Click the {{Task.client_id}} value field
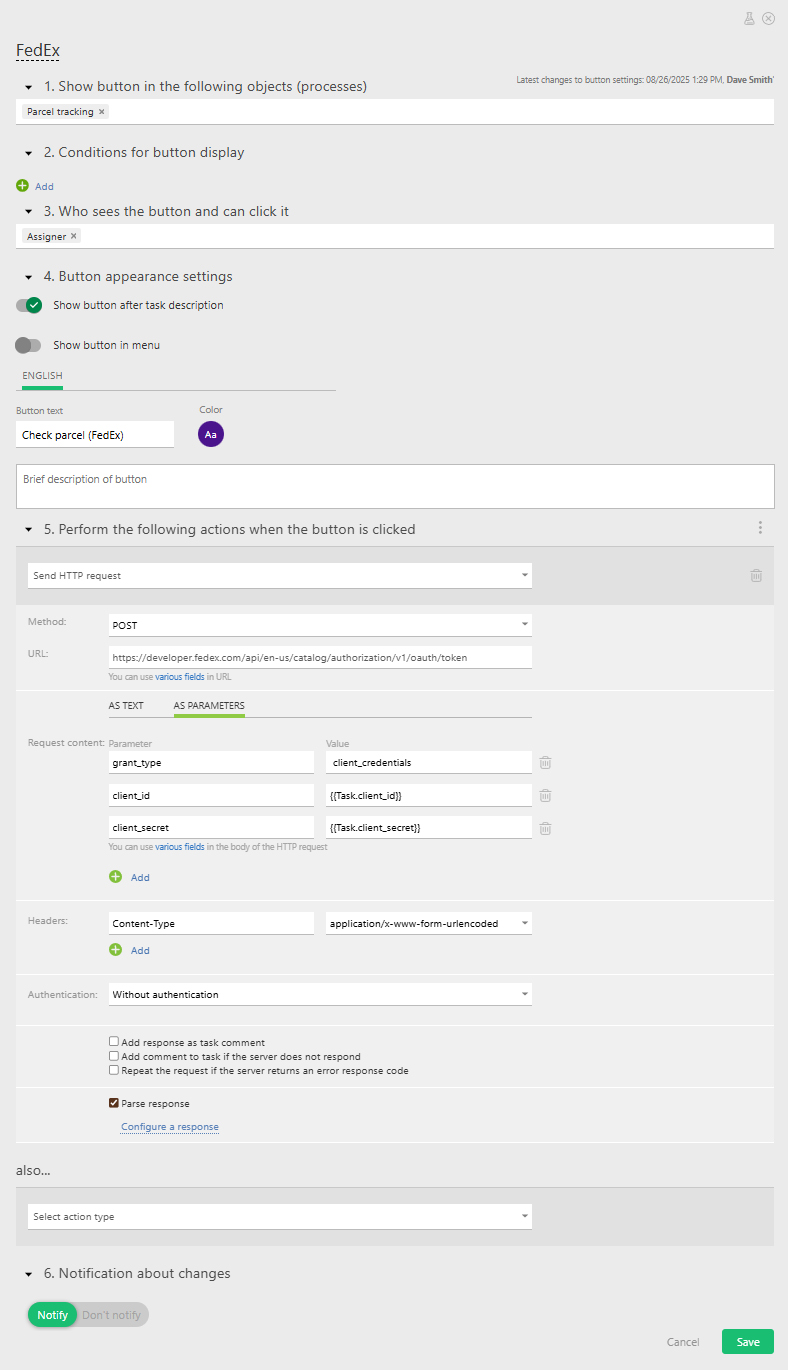788x1370 pixels. [x=429, y=795]
